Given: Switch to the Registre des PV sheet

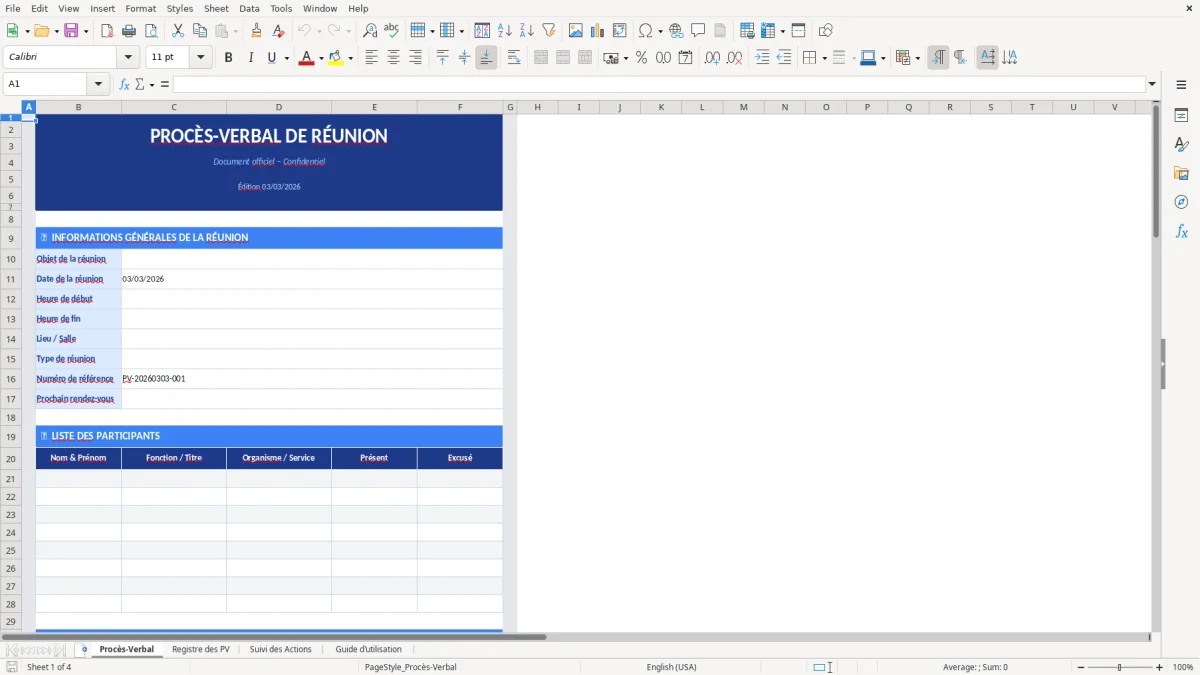Looking at the screenshot, I should click(x=200, y=648).
